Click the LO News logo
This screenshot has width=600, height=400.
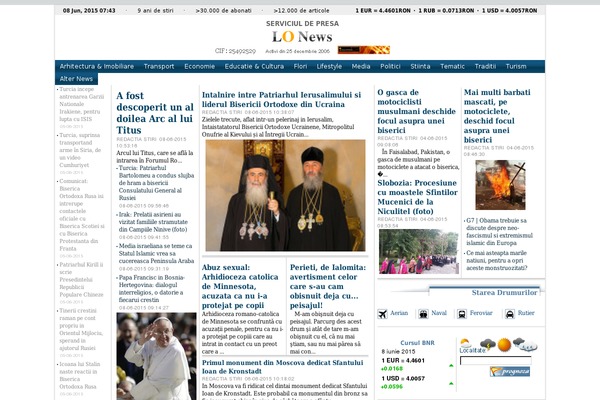point(302,37)
